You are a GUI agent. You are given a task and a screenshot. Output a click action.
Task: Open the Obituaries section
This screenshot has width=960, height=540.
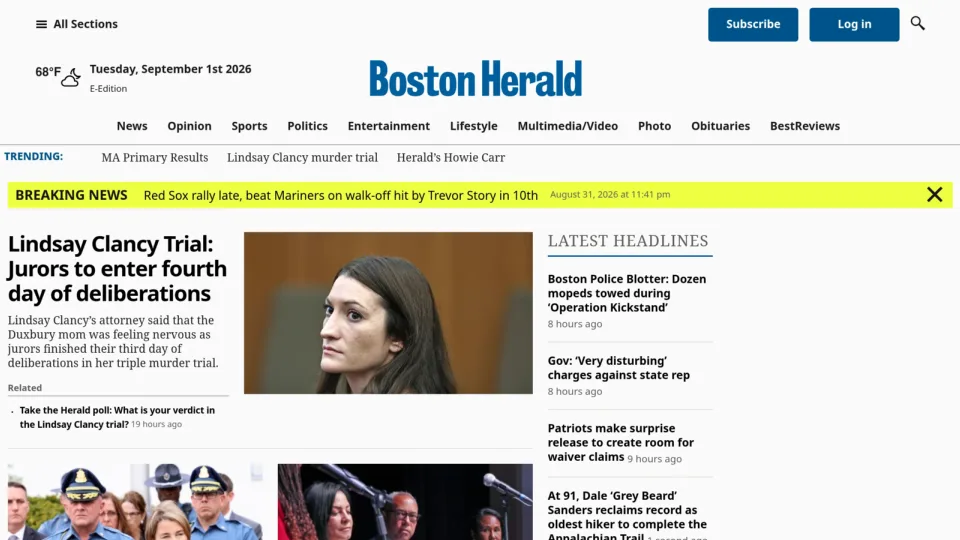tap(721, 126)
